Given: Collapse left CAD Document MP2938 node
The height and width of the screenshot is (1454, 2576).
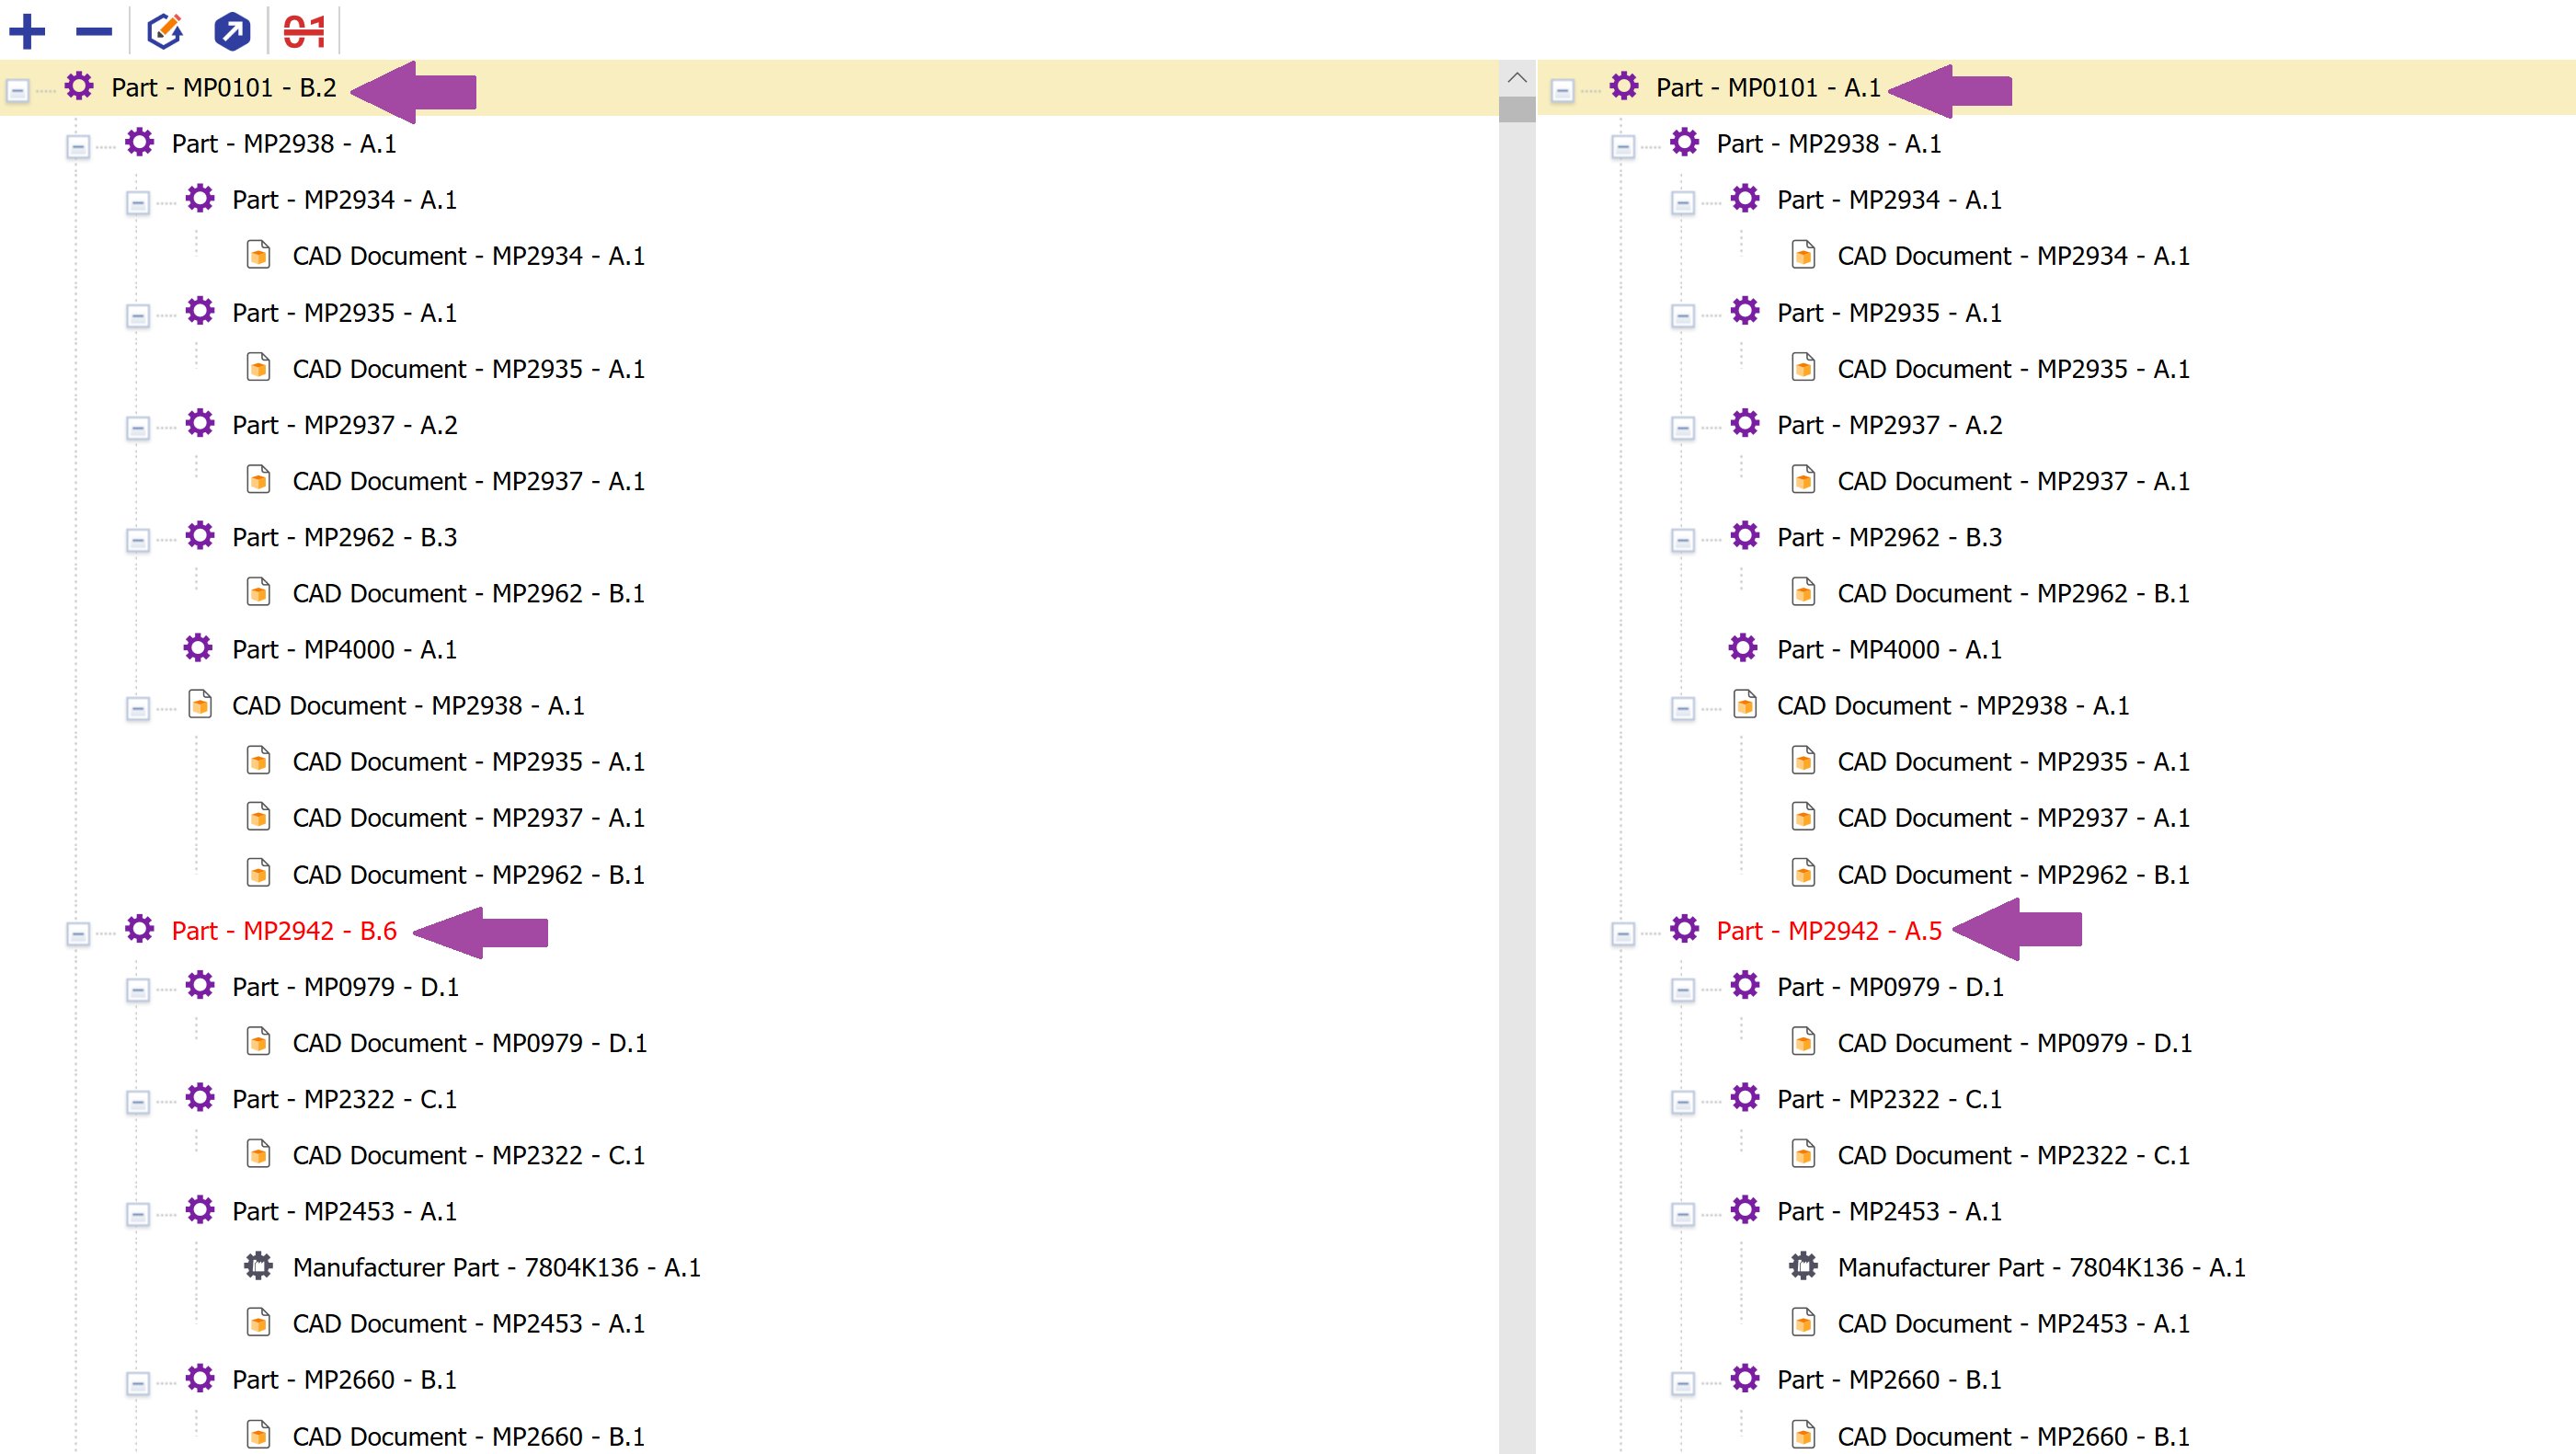Looking at the screenshot, I should point(138,708).
